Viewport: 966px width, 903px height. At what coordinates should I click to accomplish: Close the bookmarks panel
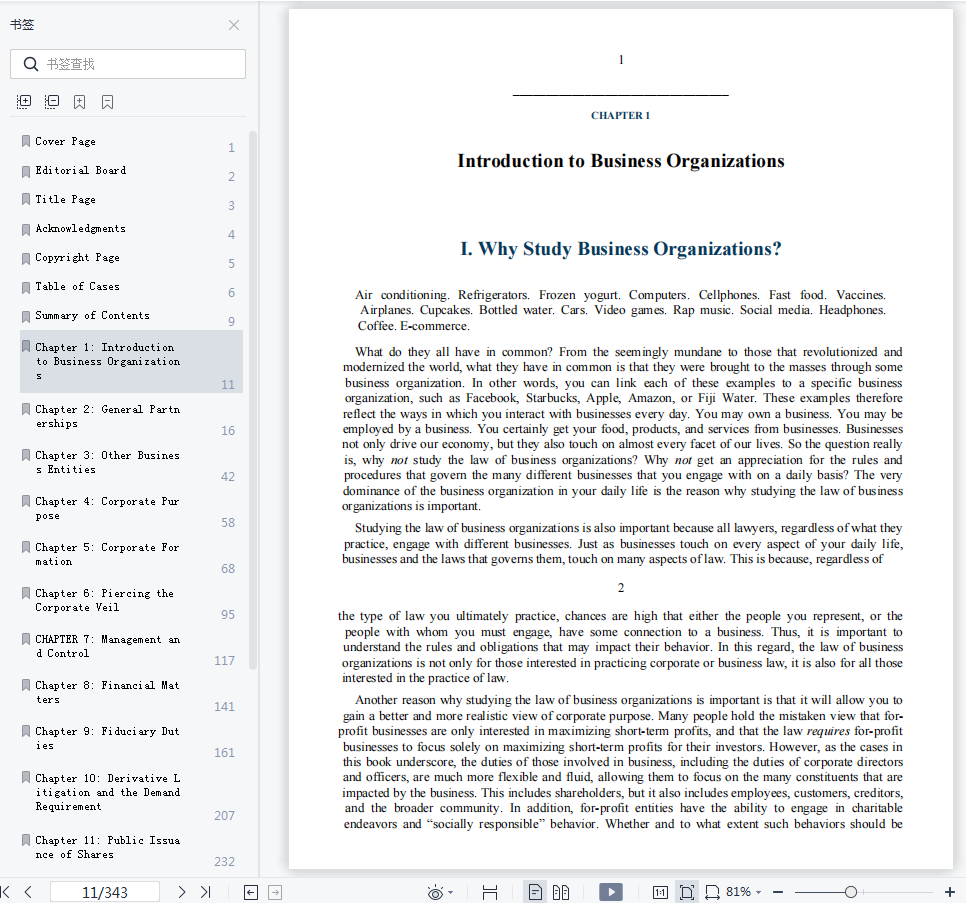pyautogui.click(x=233, y=25)
